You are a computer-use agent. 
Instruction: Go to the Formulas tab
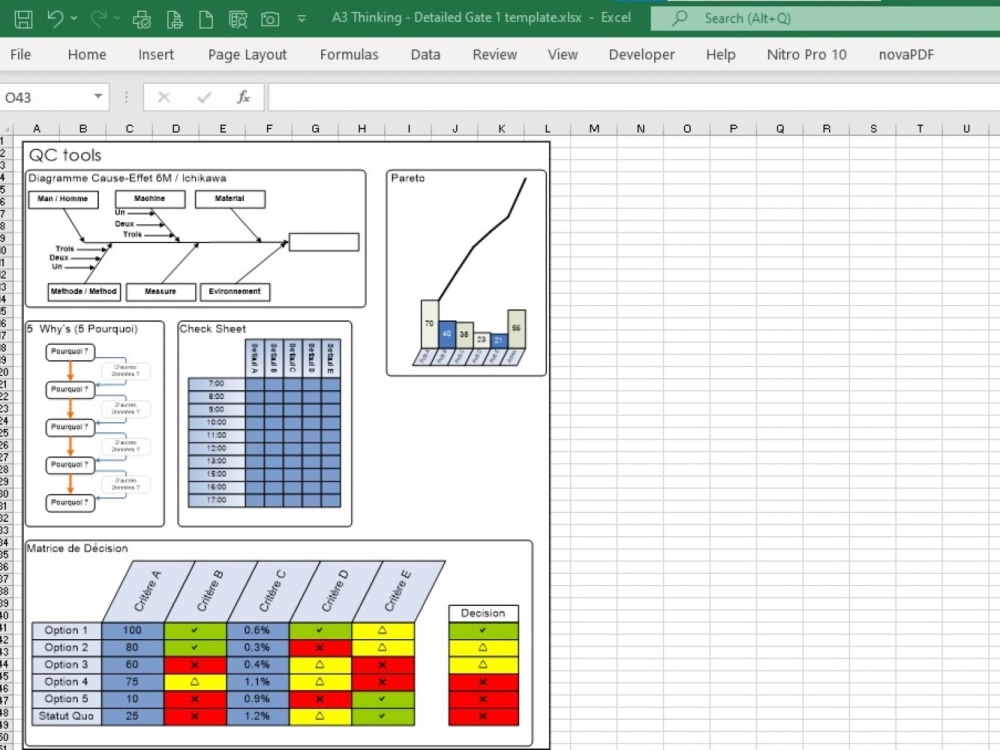click(x=349, y=55)
